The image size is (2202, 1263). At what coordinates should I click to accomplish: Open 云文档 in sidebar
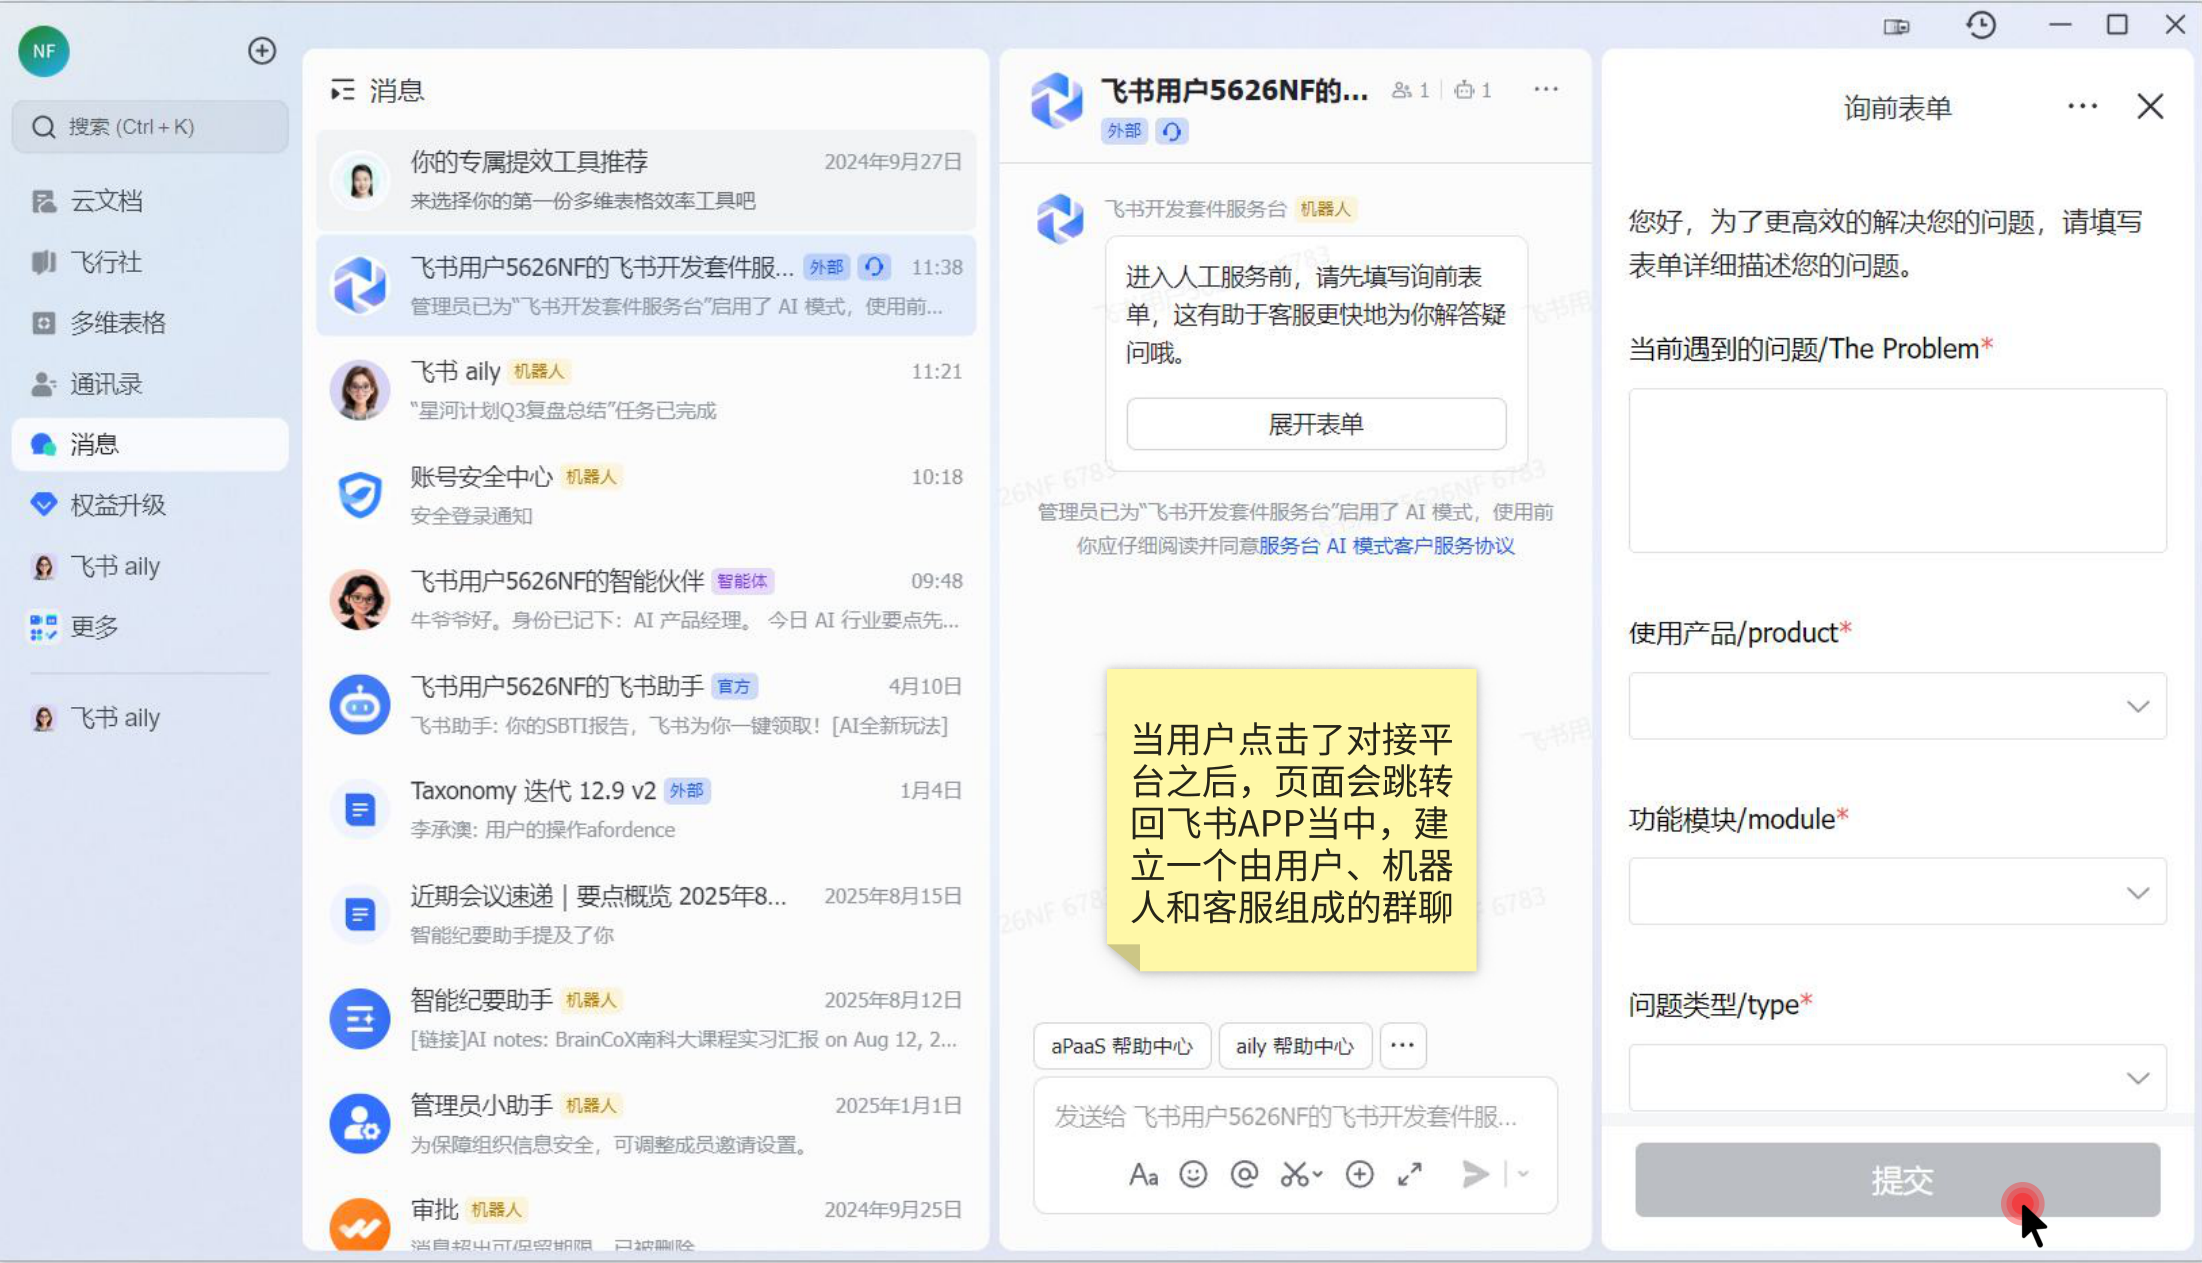pyautogui.click(x=150, y=201)
